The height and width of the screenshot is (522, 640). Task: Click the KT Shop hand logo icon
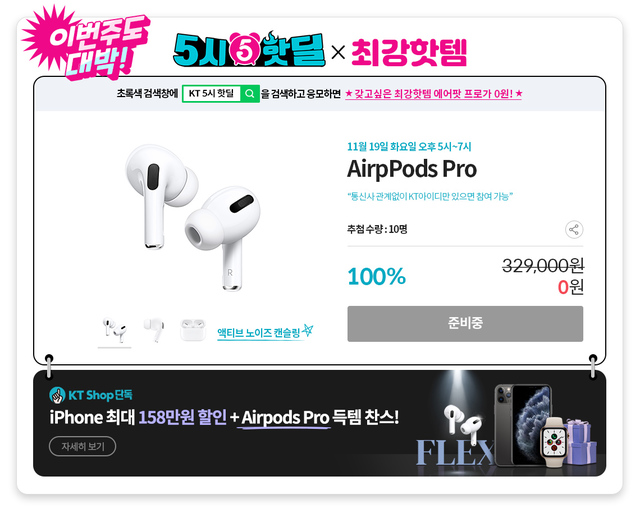(57, 395)
